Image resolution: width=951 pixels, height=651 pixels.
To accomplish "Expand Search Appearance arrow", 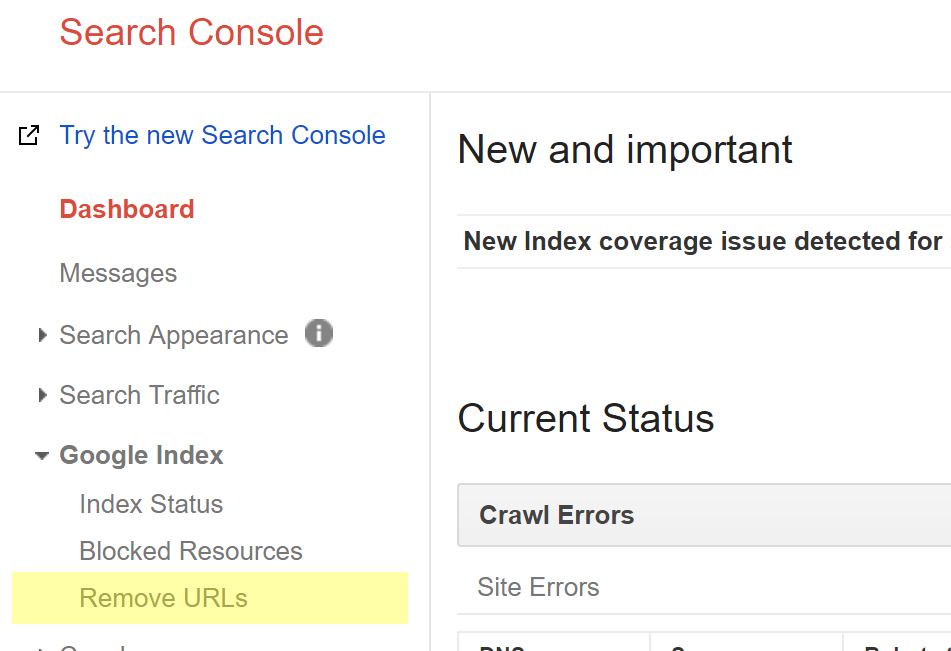I will point(42,335).
